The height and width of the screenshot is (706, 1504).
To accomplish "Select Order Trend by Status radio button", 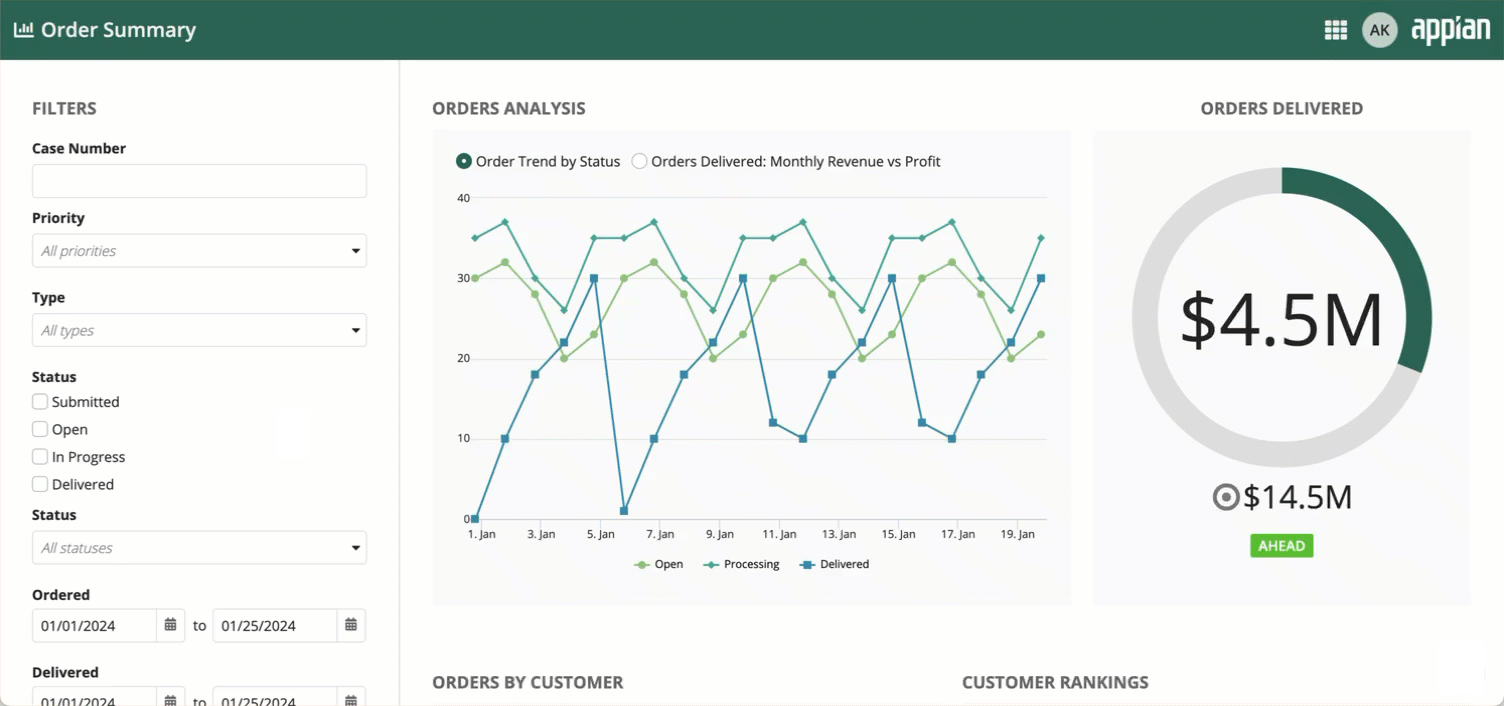I will [464, 161].
